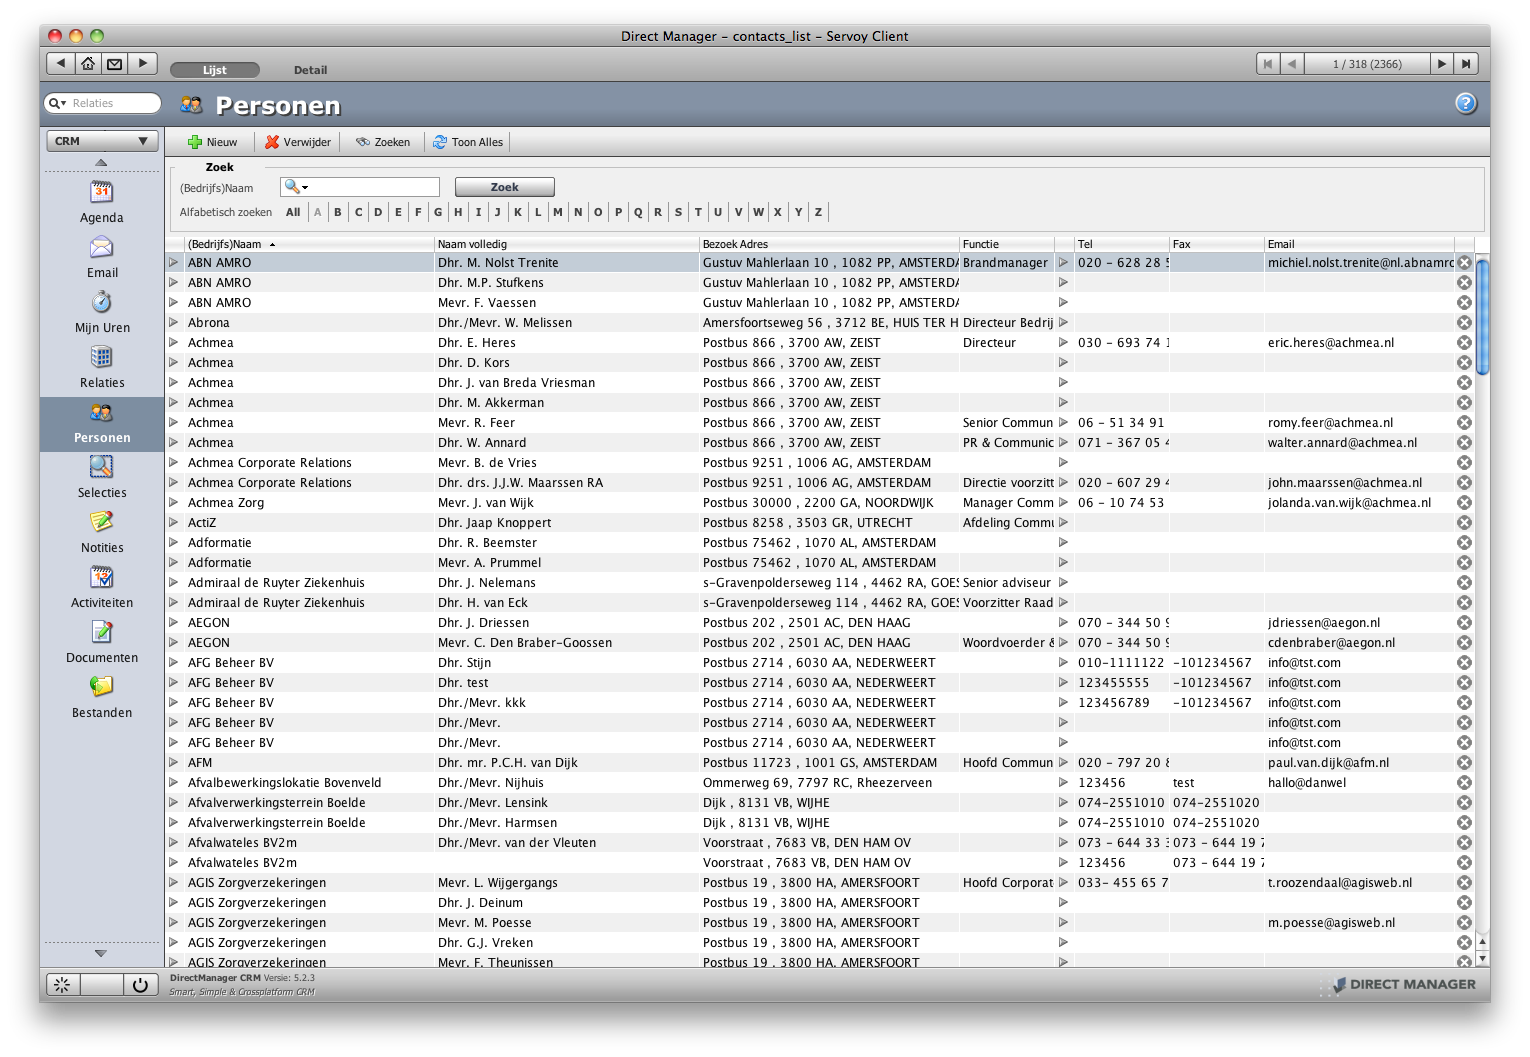
Task: Open the Agenda module icon
Action: tap(102, 192)
